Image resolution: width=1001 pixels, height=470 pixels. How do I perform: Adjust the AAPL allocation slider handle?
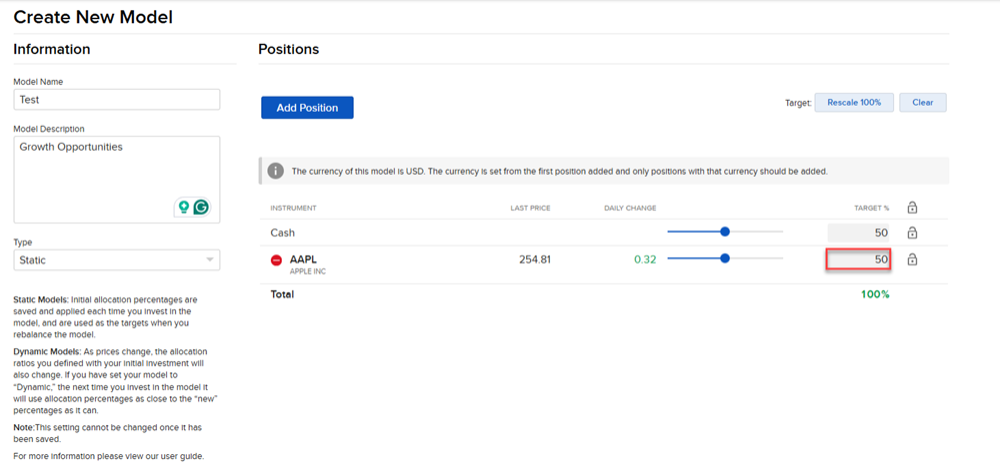(725, 259)
